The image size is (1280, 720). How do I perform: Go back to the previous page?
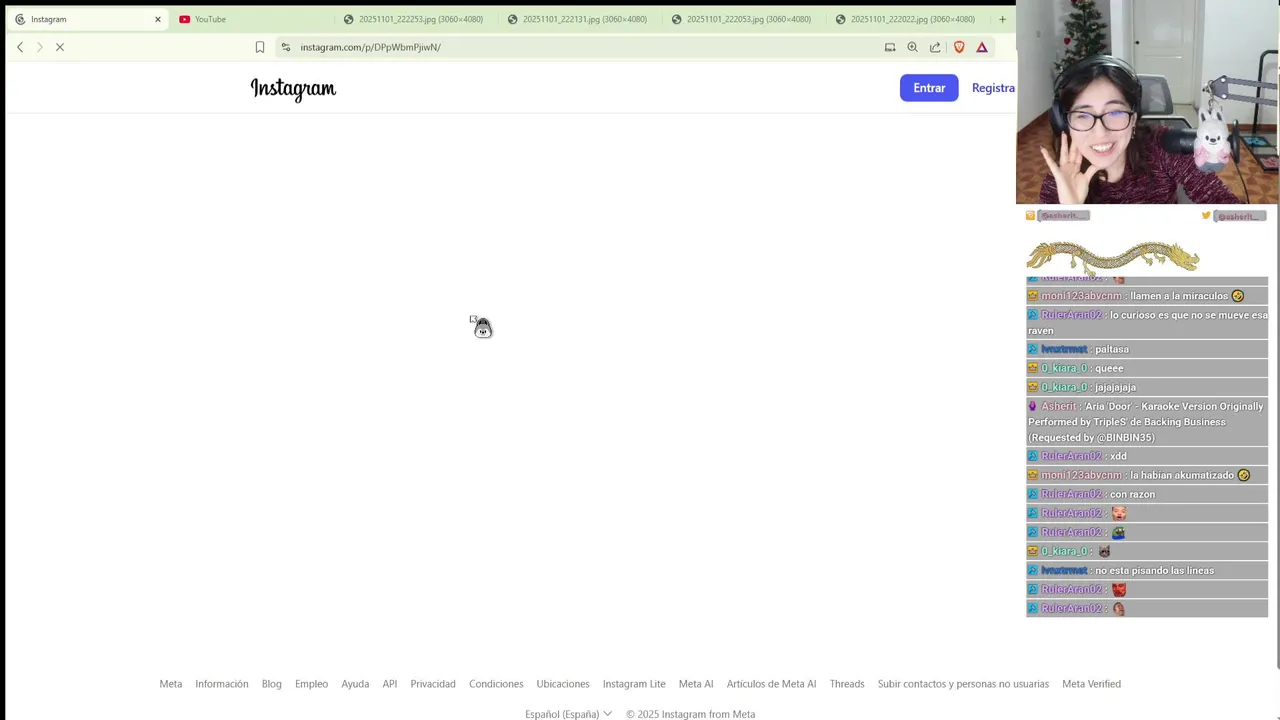20,47
